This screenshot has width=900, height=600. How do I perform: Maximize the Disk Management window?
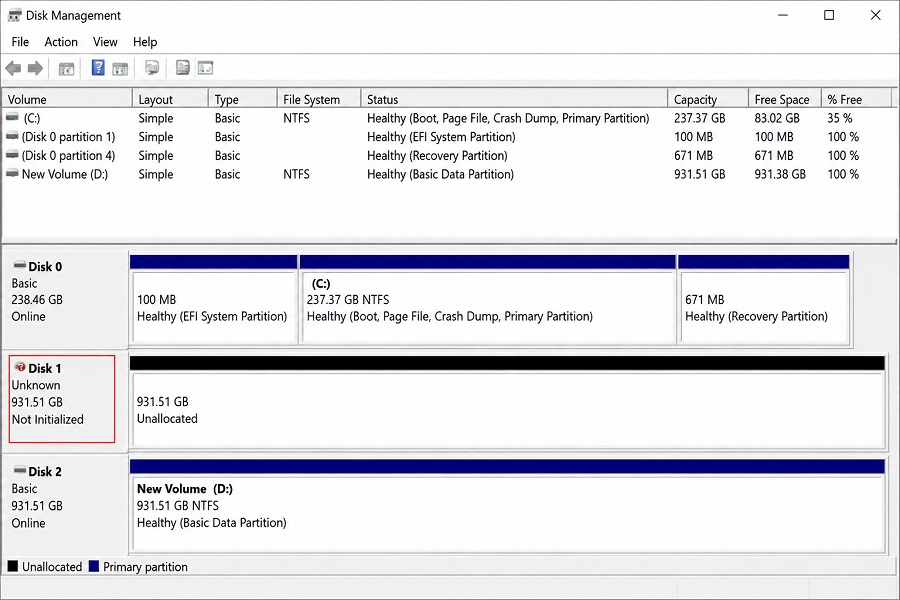pos(829,16)
